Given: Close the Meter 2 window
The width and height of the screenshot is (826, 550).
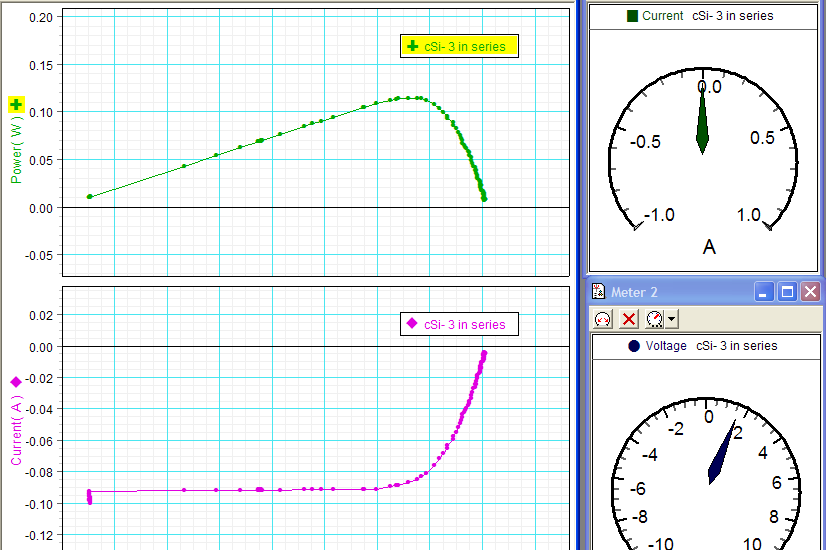Looking at the screenshot, I should click(809, 292).
